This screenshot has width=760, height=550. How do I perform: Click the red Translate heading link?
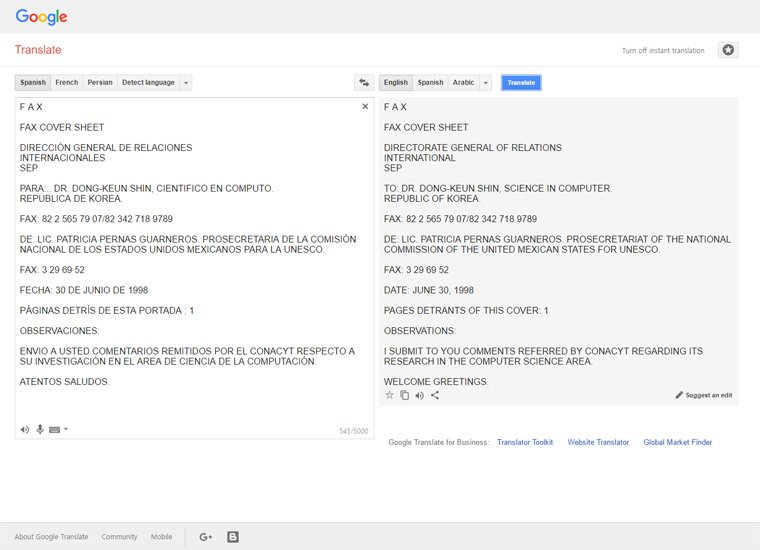click(x=38, y=49)
